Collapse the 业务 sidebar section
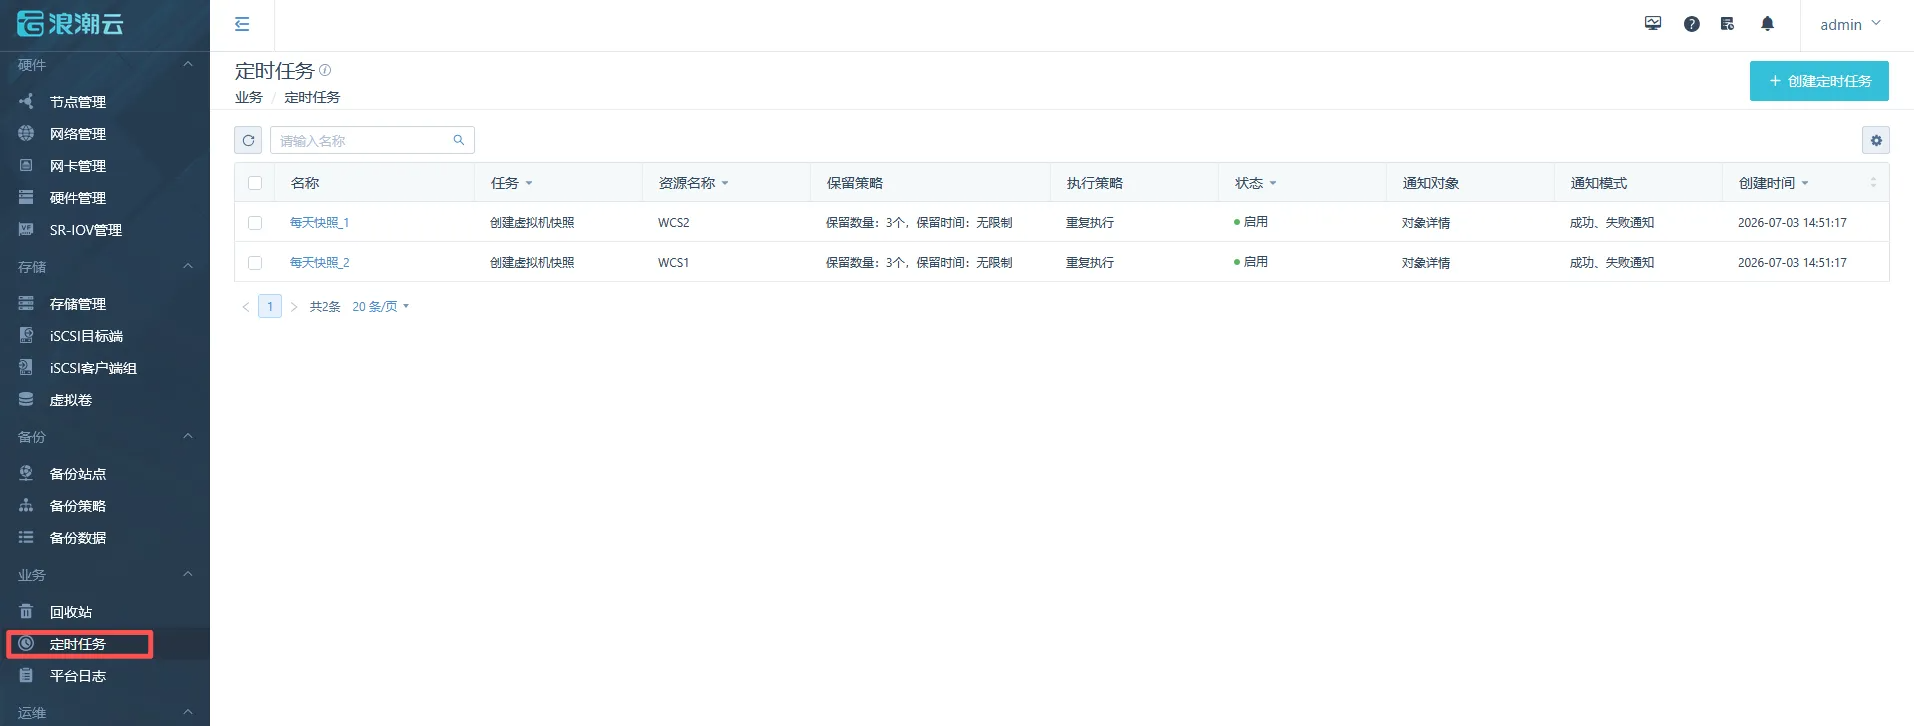Image resolution: width=1914 pixels, height=726 pixels. pos(187,574)
